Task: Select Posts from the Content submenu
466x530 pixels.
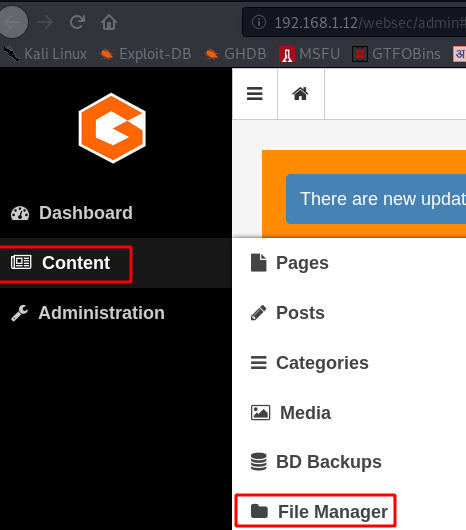Action: (x=288, y=313)
